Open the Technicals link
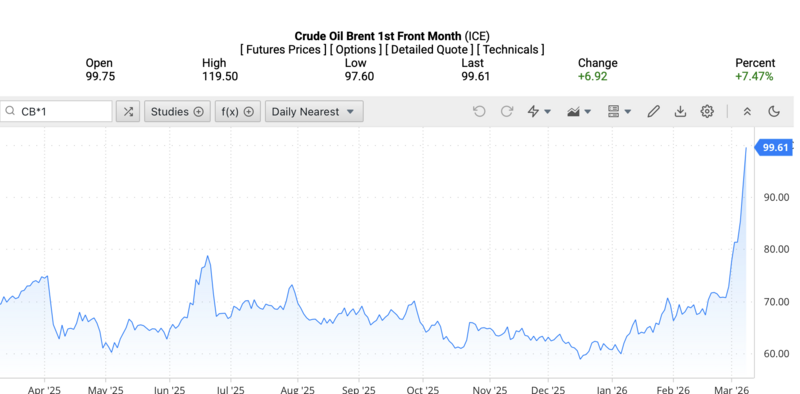The height and width of the screenshot is (394, 800). (x=510, y=50)
